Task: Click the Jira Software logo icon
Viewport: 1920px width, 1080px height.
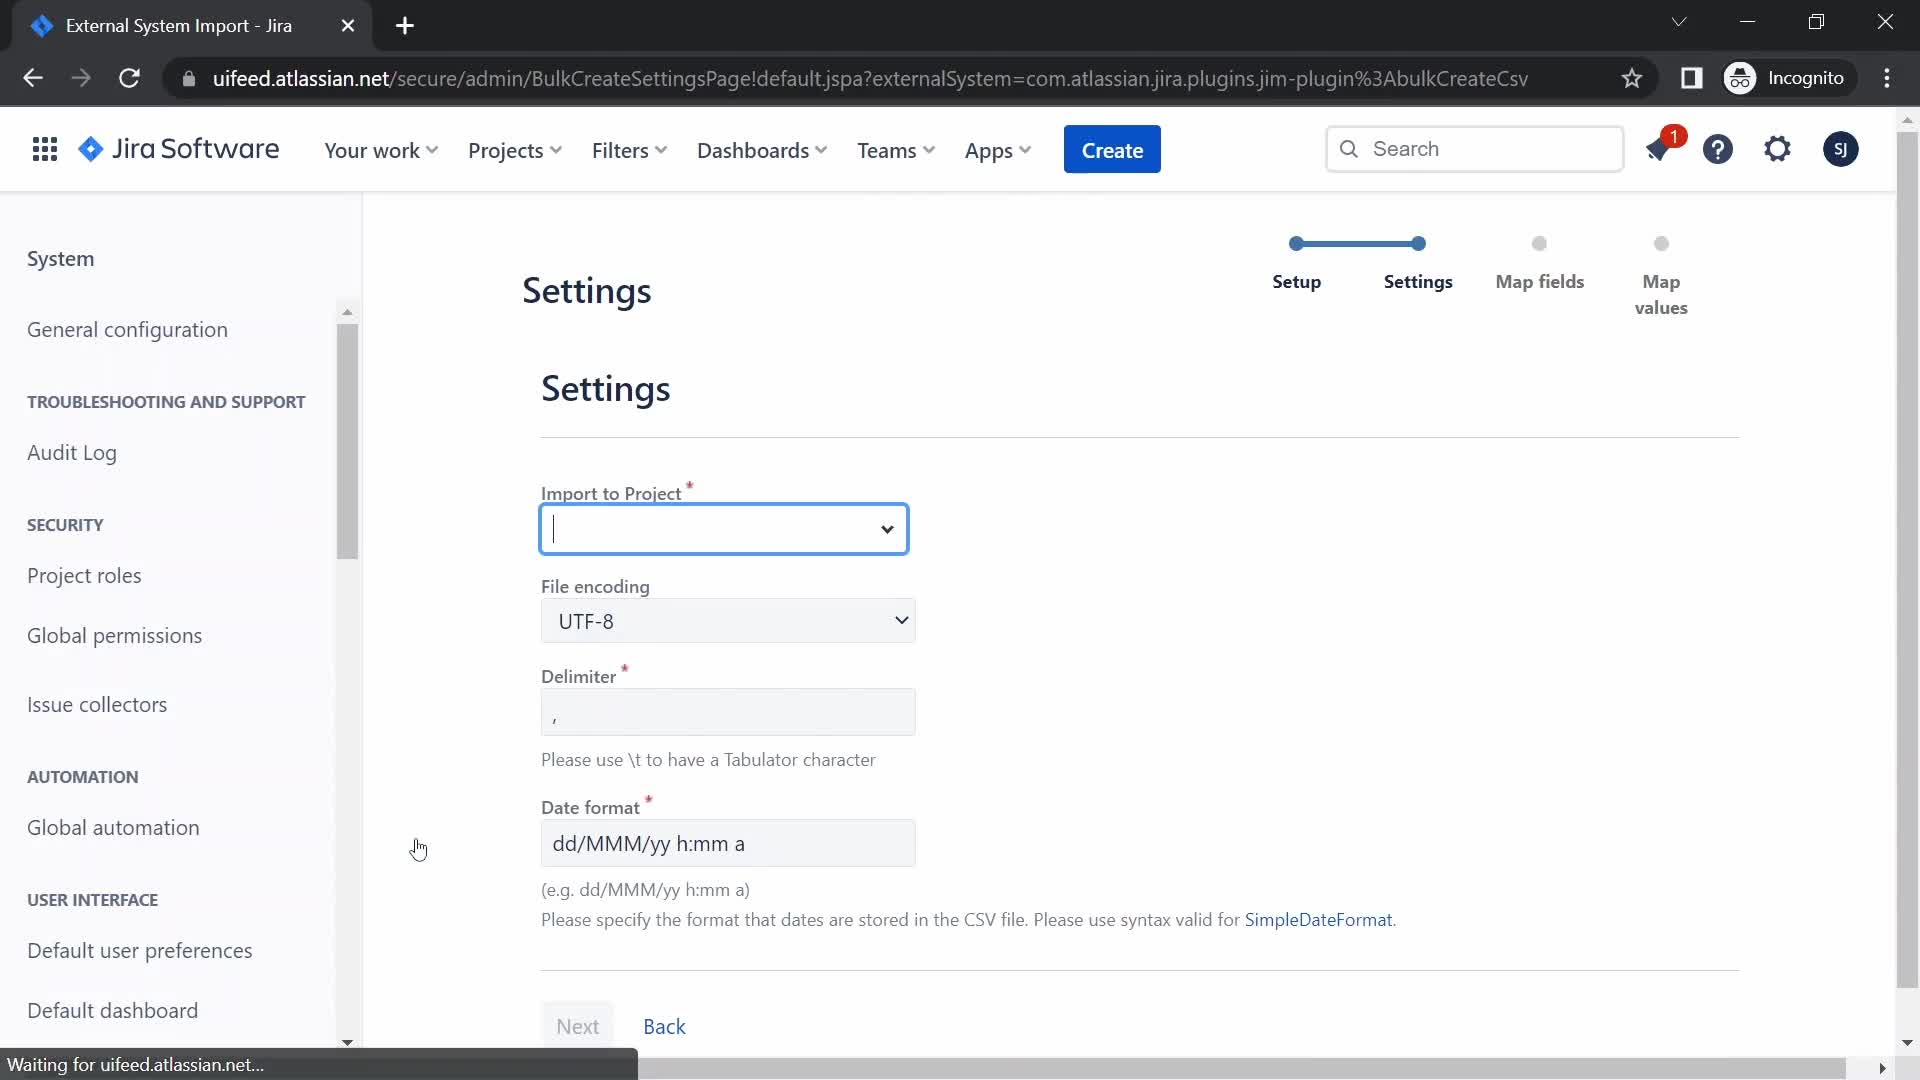Action: click(90, 149)
